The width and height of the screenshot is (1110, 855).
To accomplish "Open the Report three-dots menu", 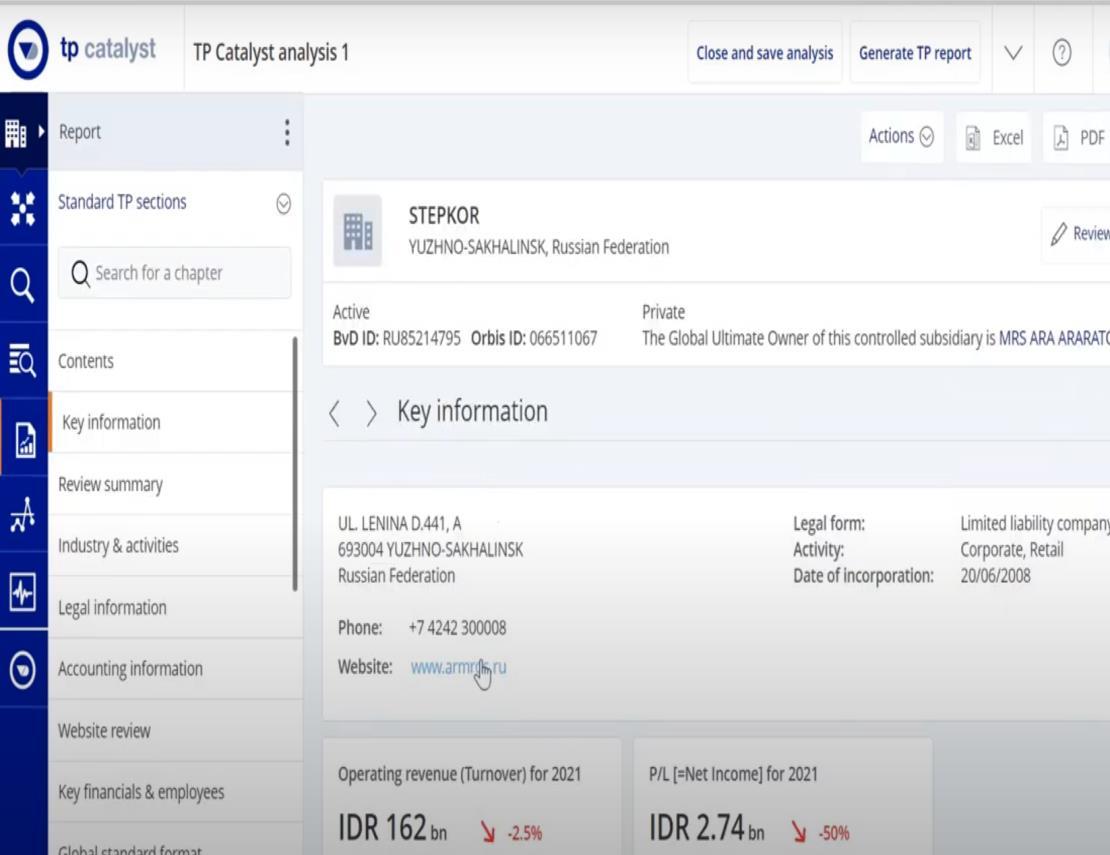I will pyautogui.click(x=287, y=132).
